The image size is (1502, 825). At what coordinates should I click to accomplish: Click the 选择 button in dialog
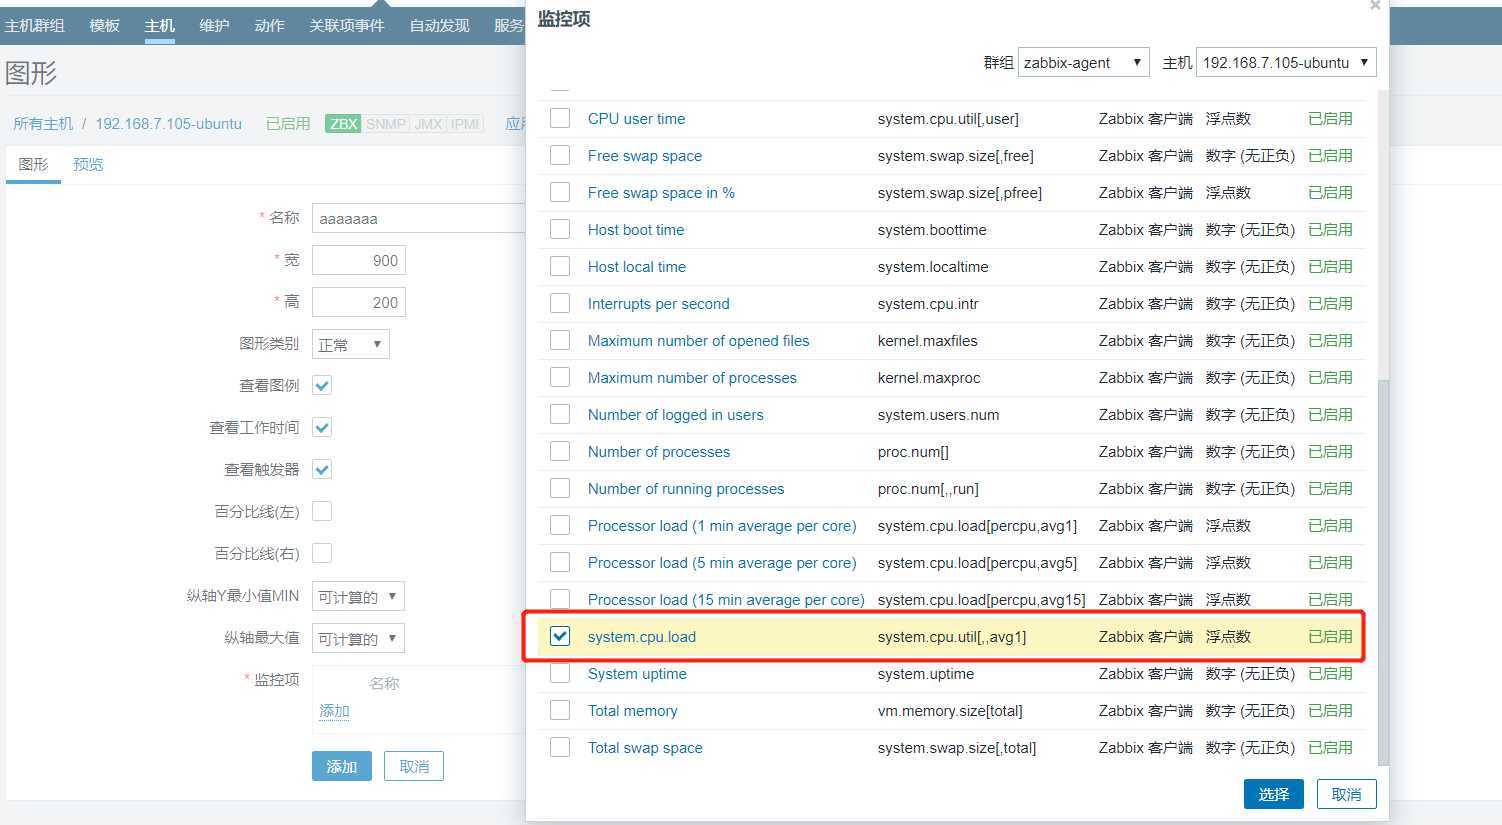[x=1273, y=794]
